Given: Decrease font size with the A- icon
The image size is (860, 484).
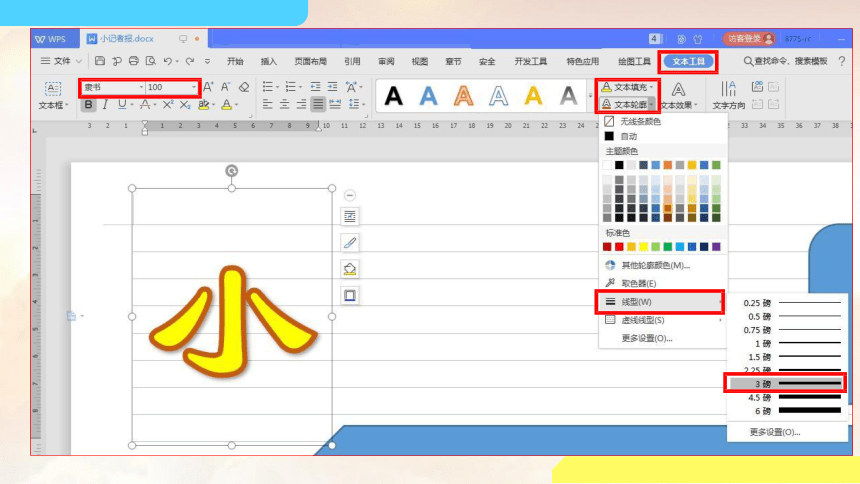Looking at the screenshot, I should 225,87.
